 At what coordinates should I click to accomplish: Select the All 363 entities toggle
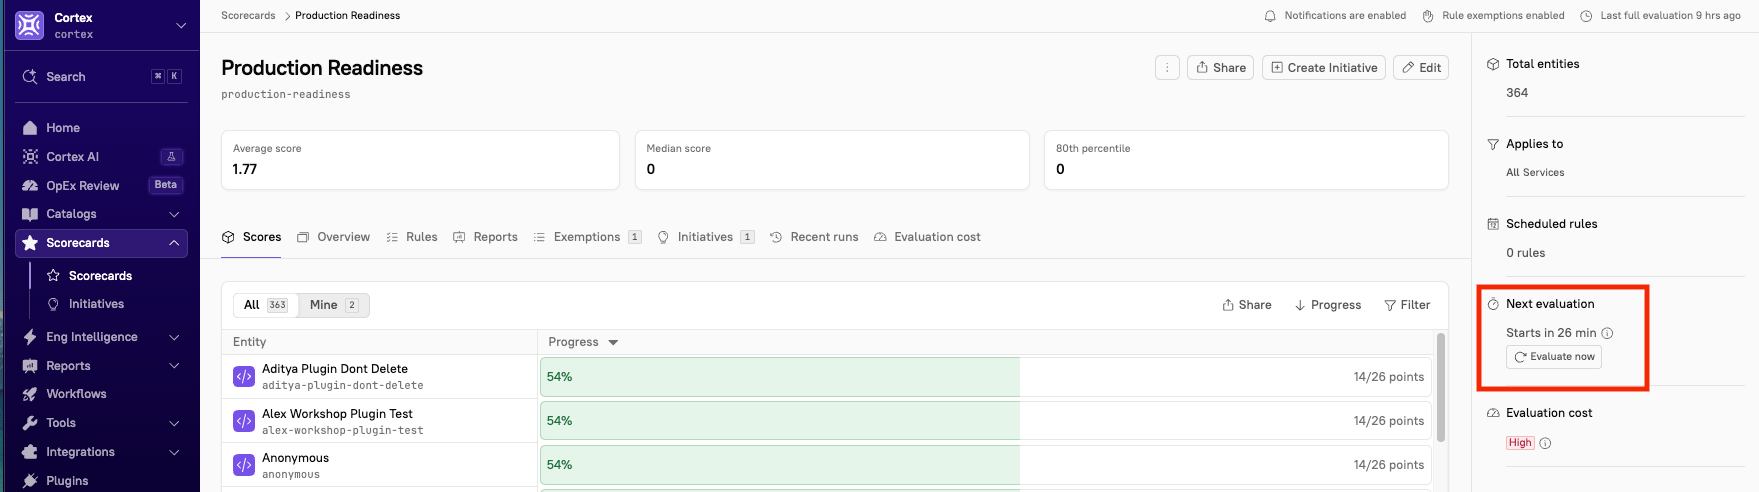click(266, 305)
